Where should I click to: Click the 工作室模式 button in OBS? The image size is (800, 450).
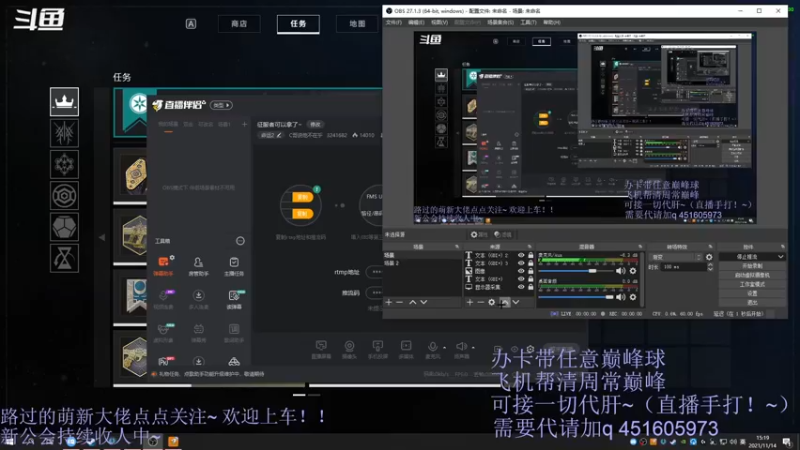pyautogui.click(x=752, y=284)
